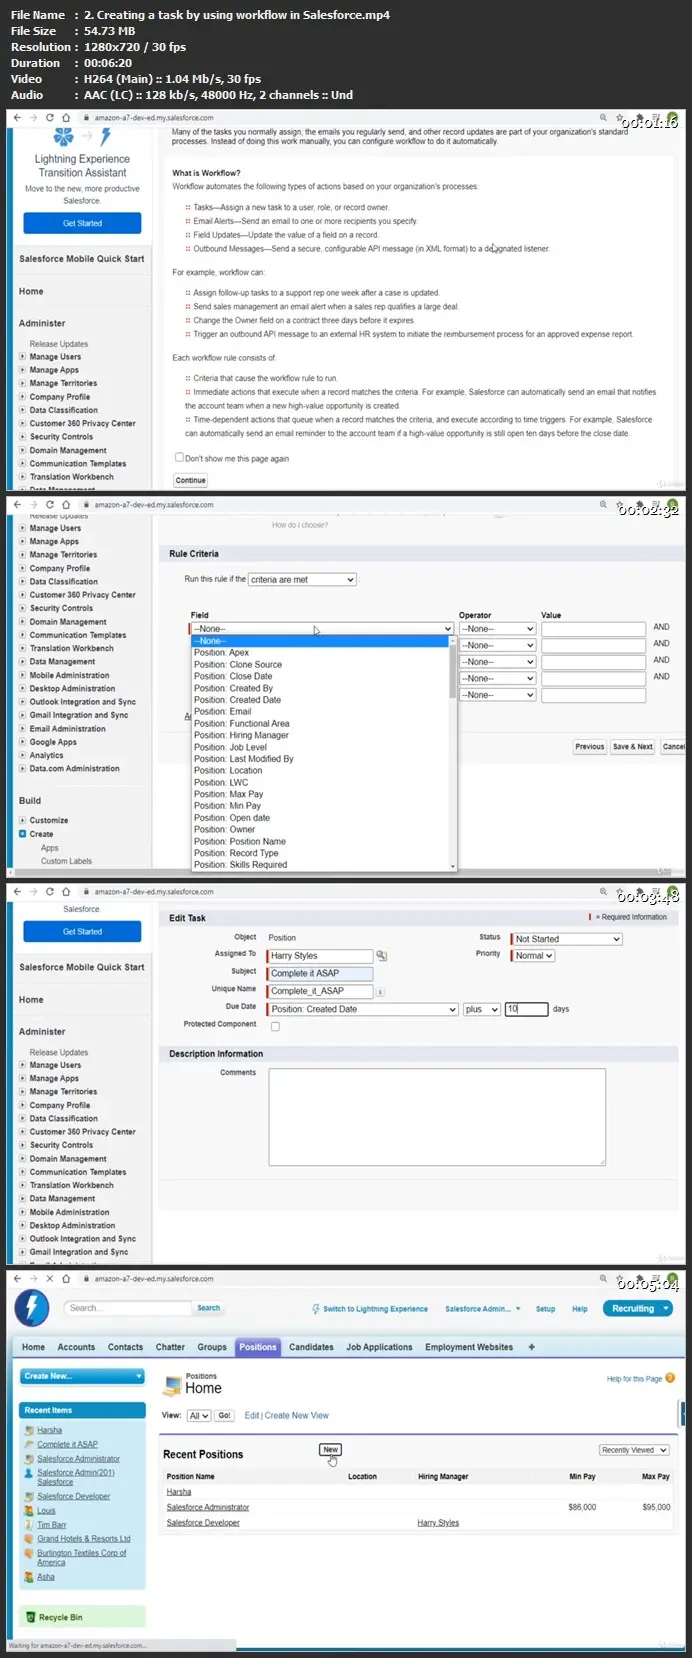Open the Priority dropdown showing Normal
The width and height of the screenshot is (692, 1658).
534,956
